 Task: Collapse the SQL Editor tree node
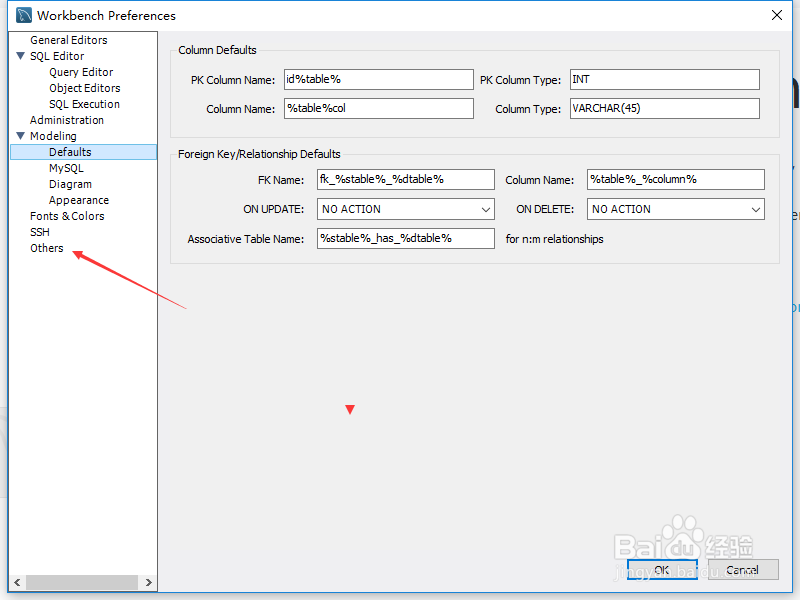(x=20, y=56)
